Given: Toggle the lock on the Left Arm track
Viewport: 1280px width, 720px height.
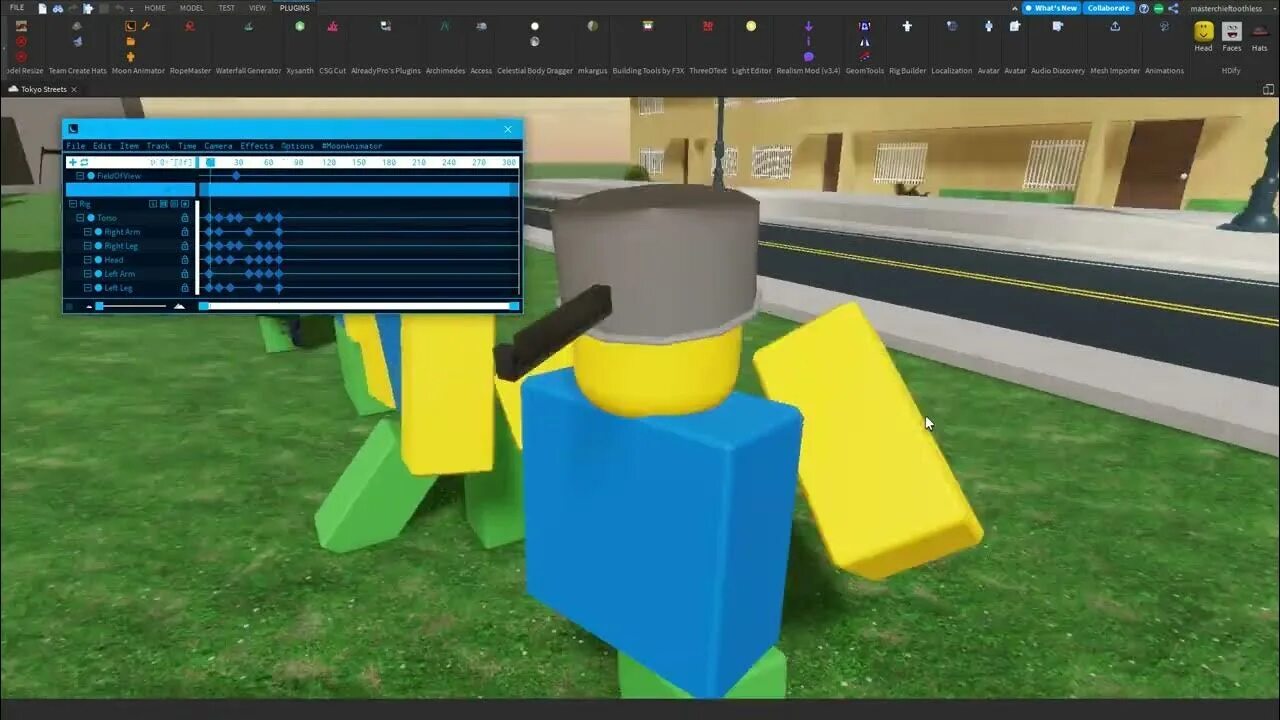Looking at the screenshot, I should [185, 274].
